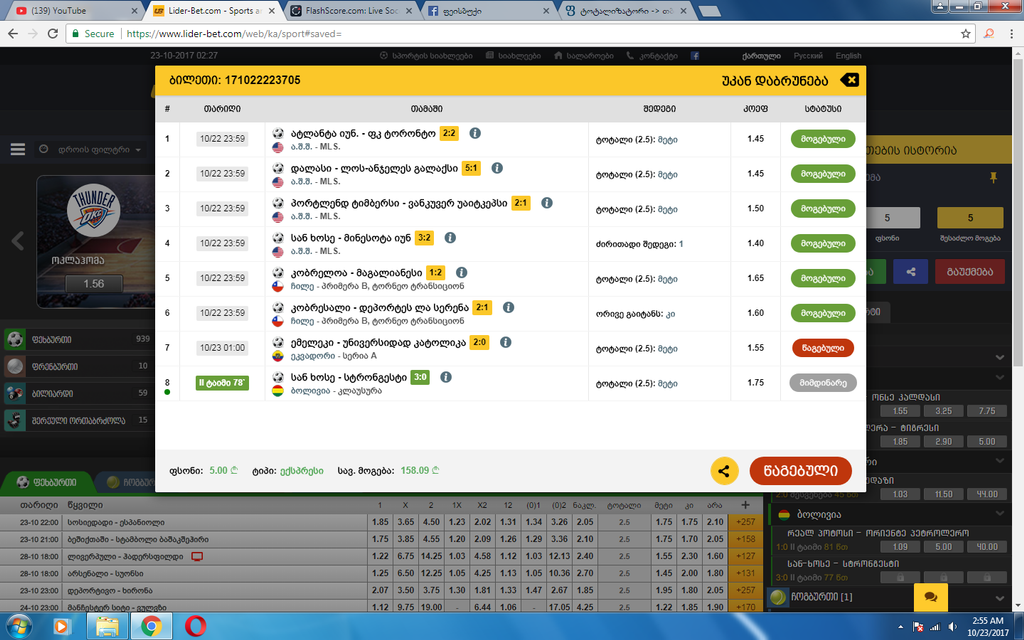The height and width of the screenshot is (640, 1024).
Task: Click red წაგებული status on row 7
Action: click(823, 347)
